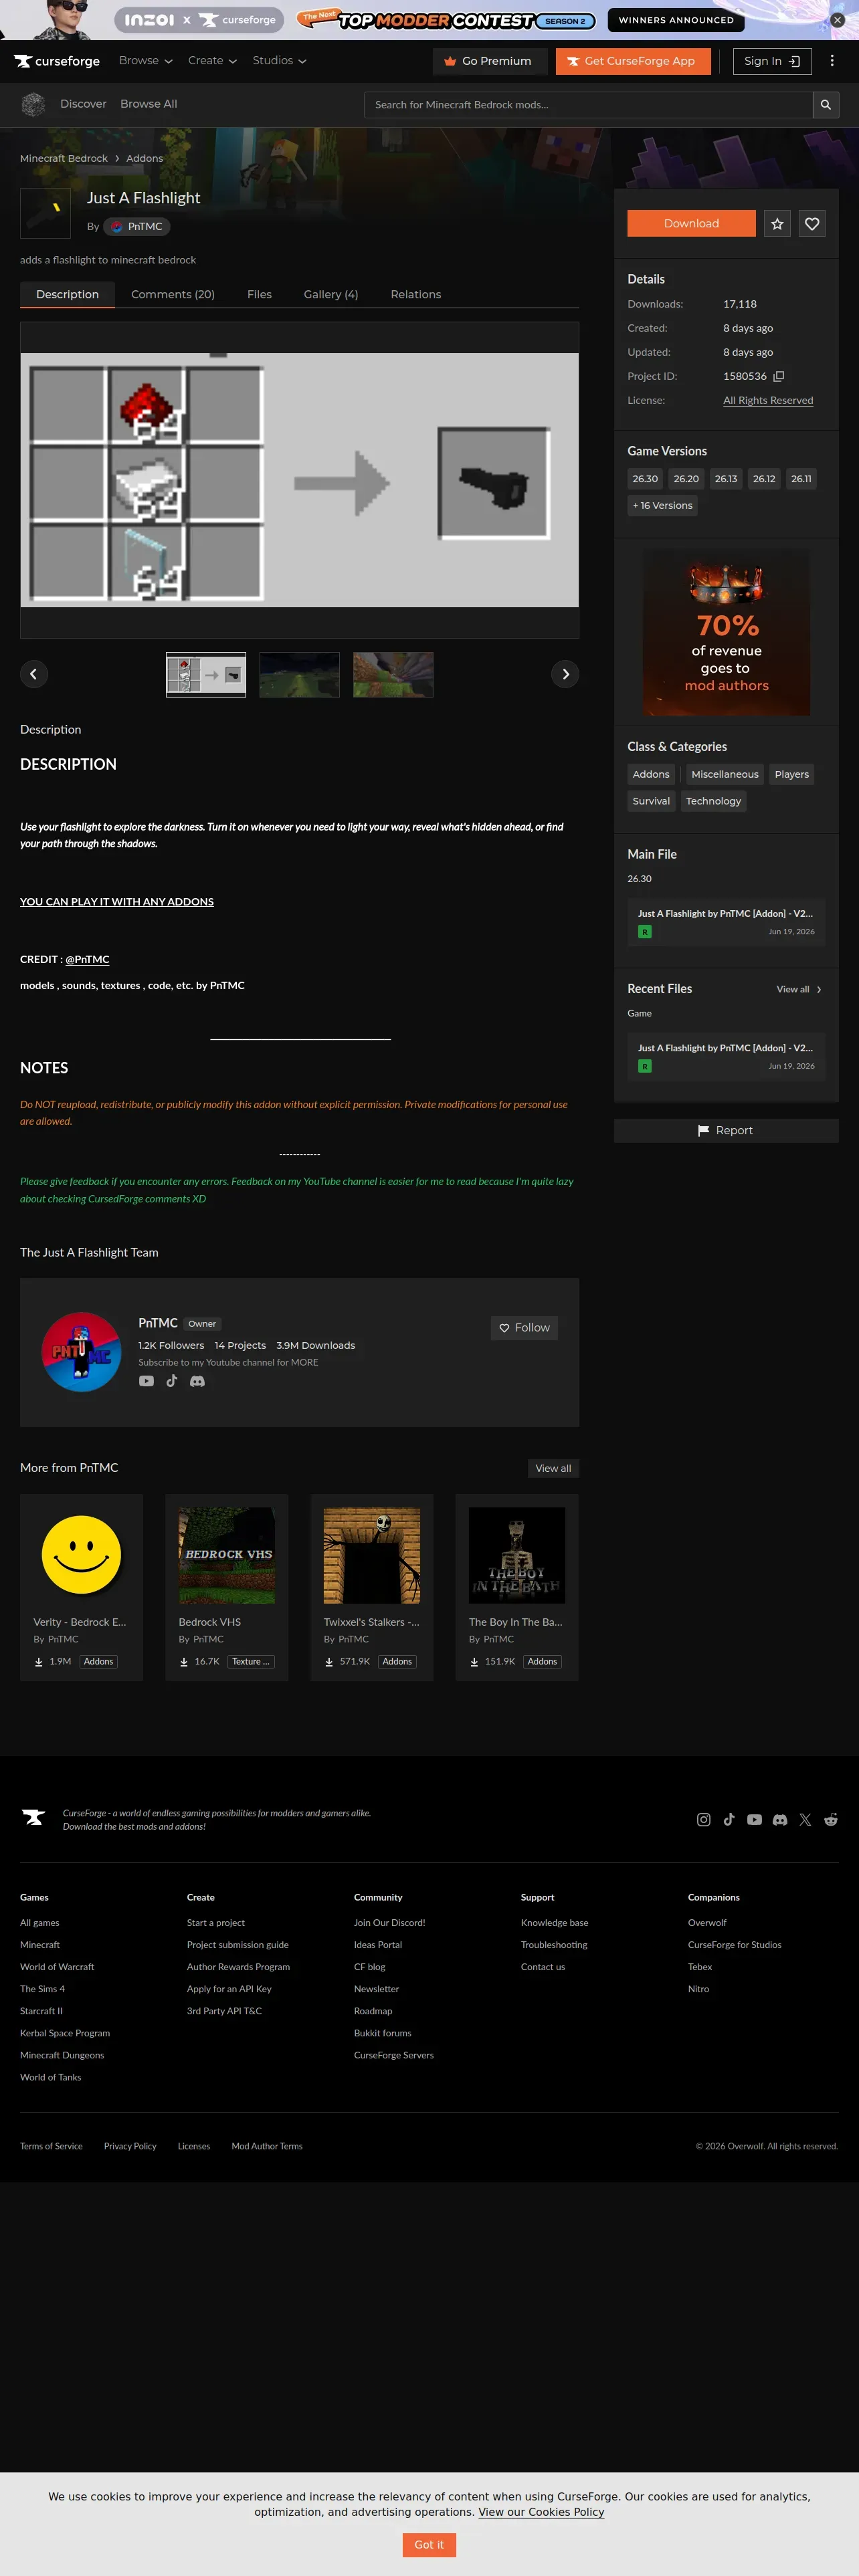Image resolution: width=859 pixels, height=2576 pixels.
Task: Open the Survival category tag
Action: pyautogui.click(x=651, y=801)
